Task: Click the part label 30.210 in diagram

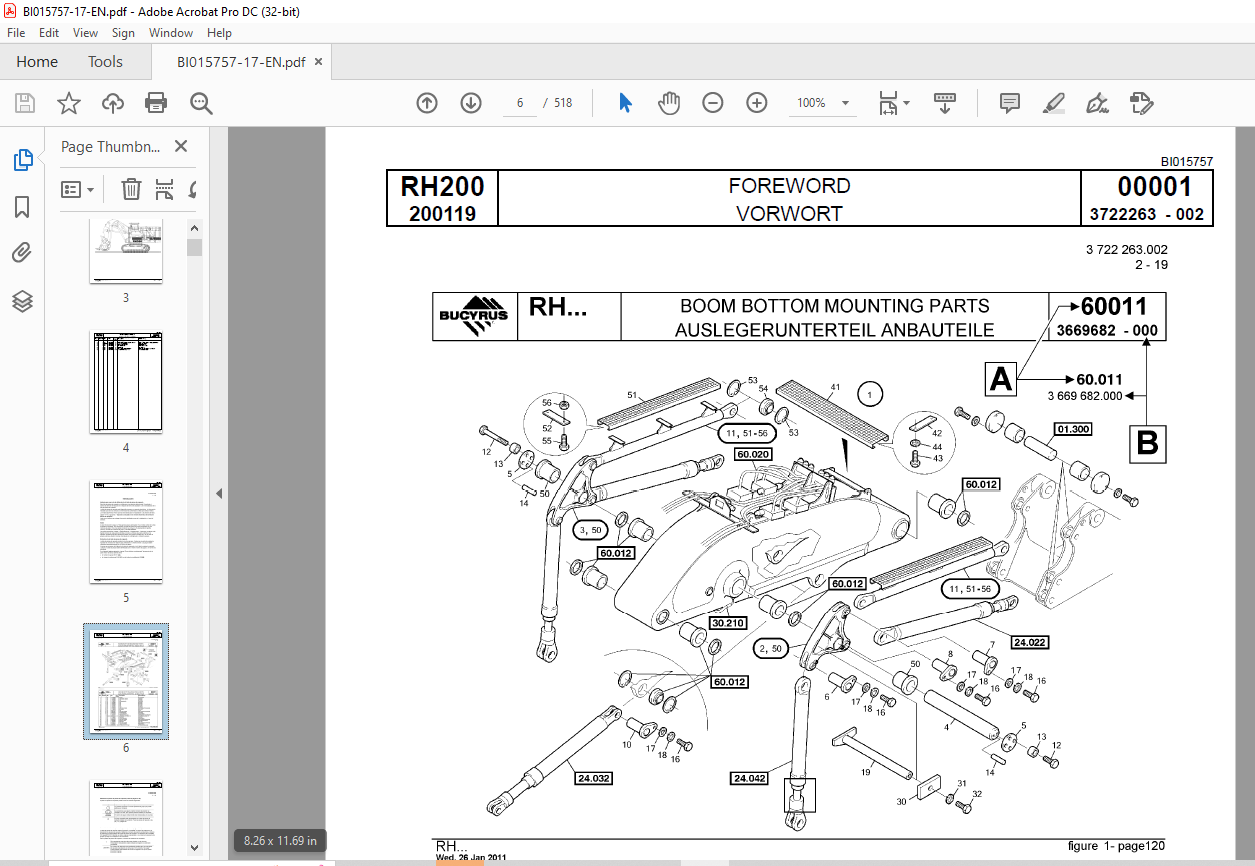Action: point(729,622)
